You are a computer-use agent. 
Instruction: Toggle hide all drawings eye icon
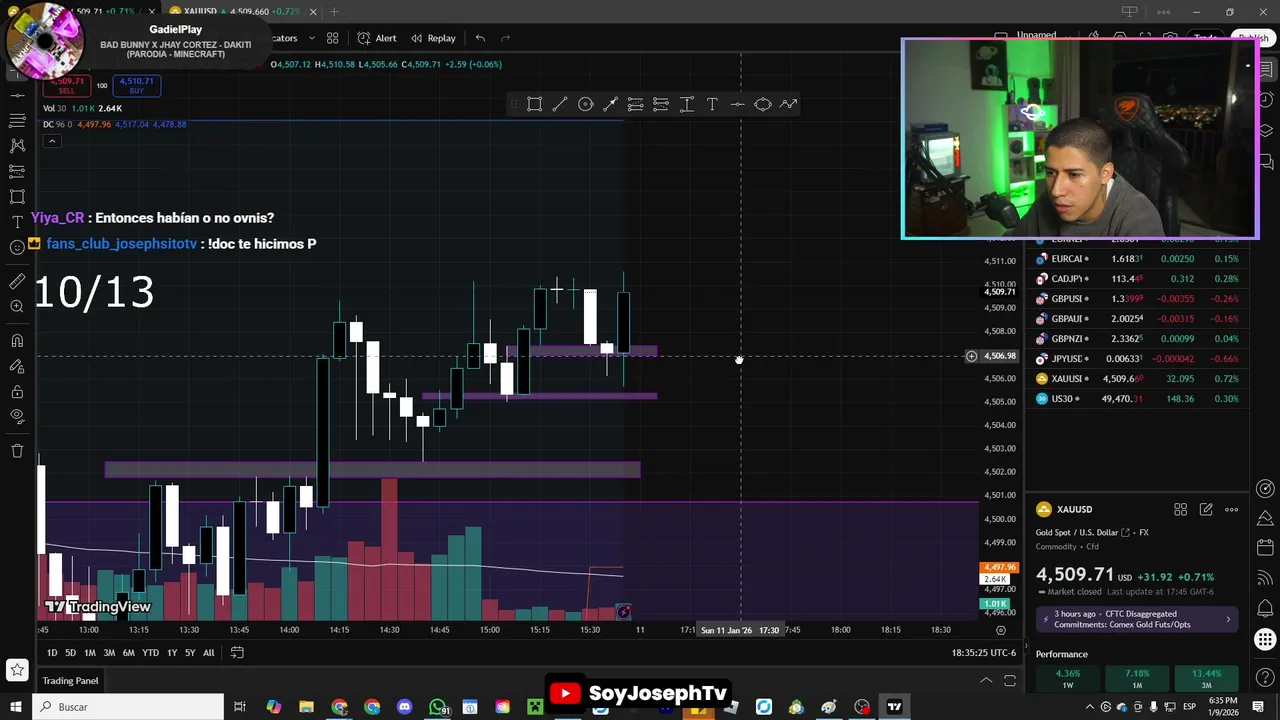(x=17, y=417)
